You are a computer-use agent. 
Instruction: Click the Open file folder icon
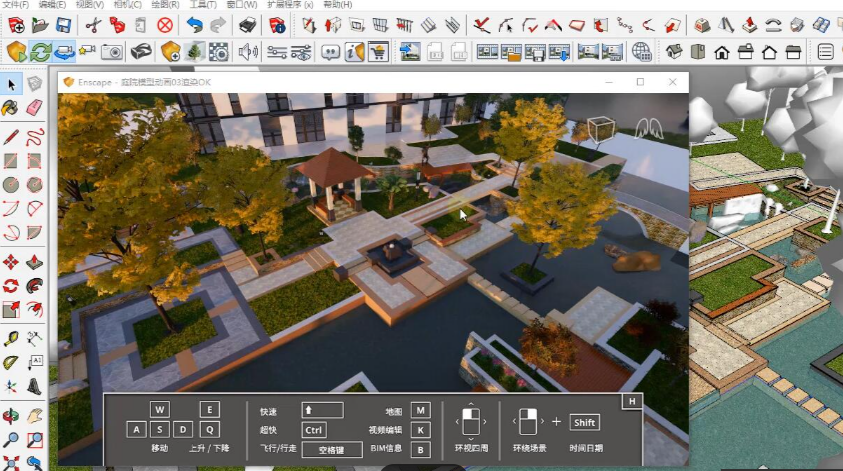point(40,25)
